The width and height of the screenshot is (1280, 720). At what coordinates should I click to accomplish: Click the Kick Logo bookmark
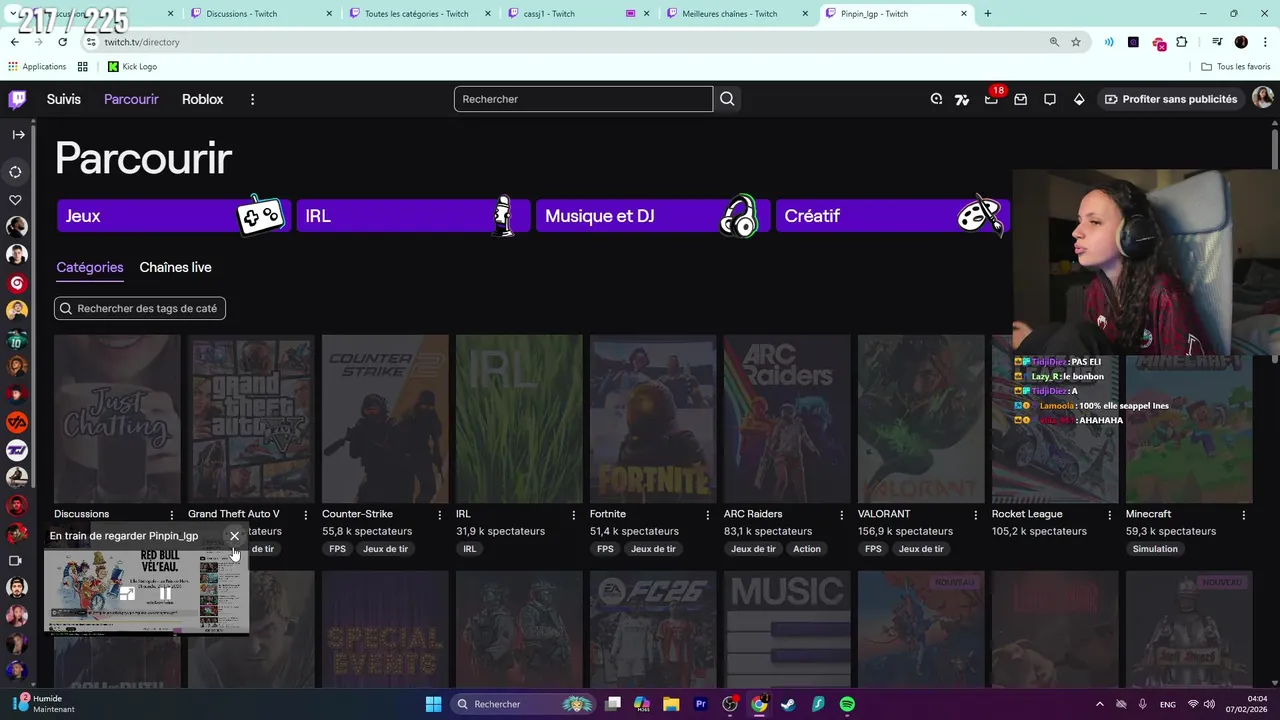132,66
